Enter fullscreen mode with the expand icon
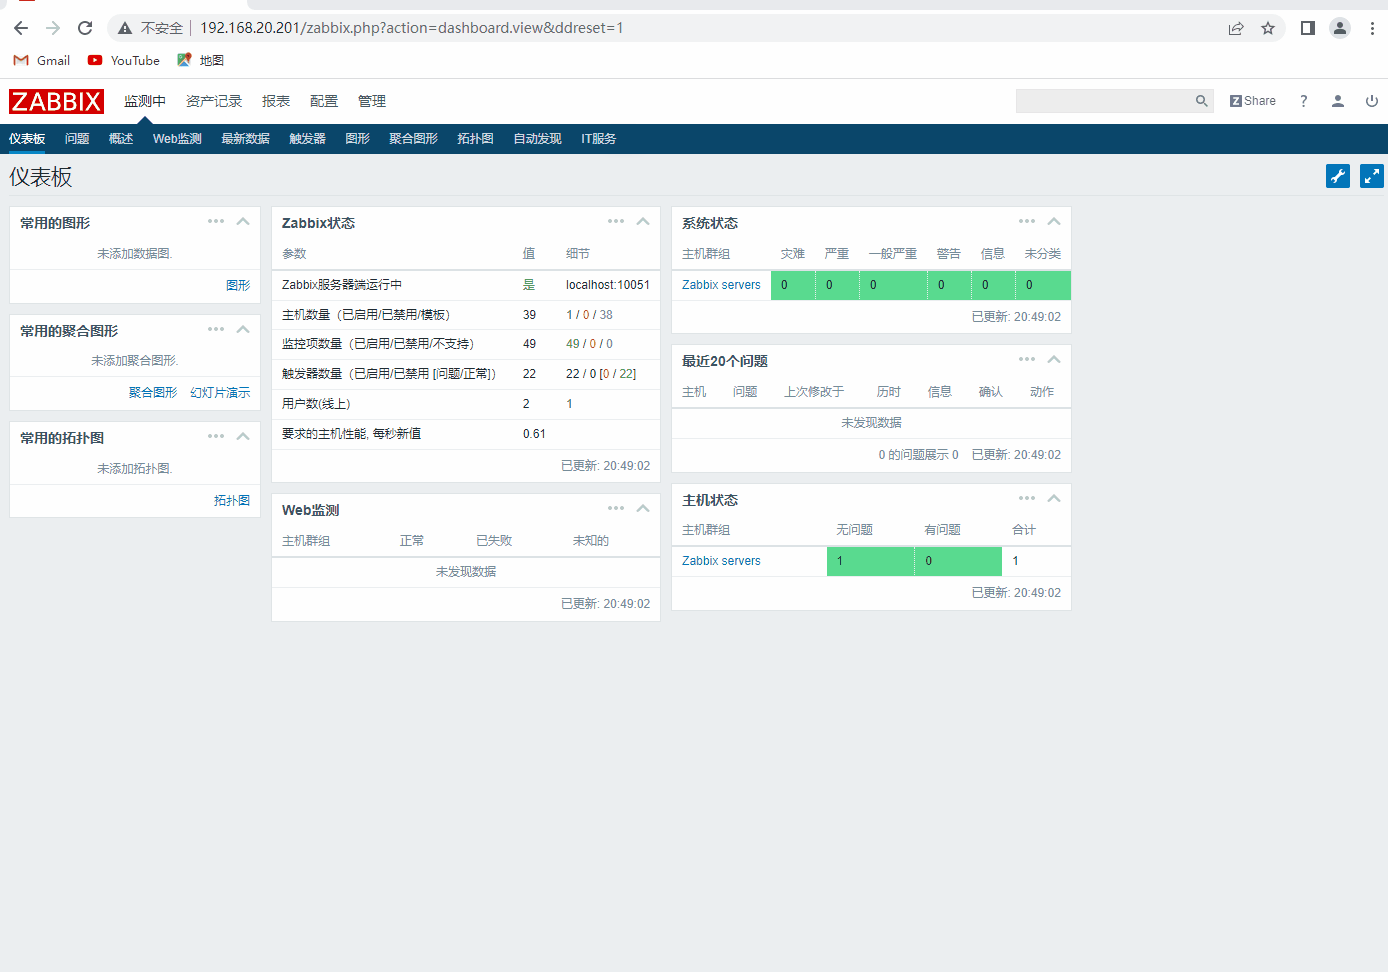The height and width of the screenshot is (972, 1388). (x=1371, y=175)
